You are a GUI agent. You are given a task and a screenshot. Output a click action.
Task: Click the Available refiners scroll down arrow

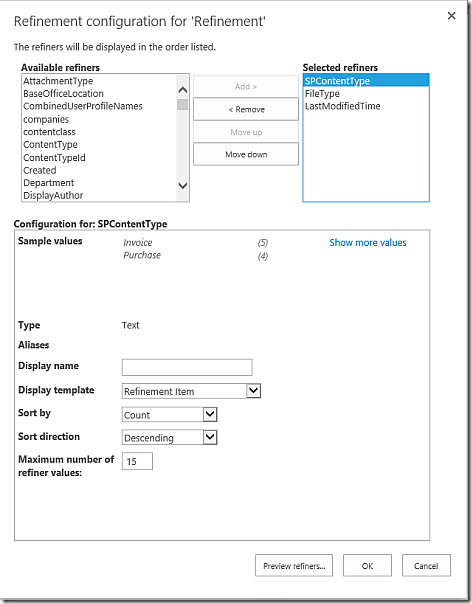click(183, 185)
